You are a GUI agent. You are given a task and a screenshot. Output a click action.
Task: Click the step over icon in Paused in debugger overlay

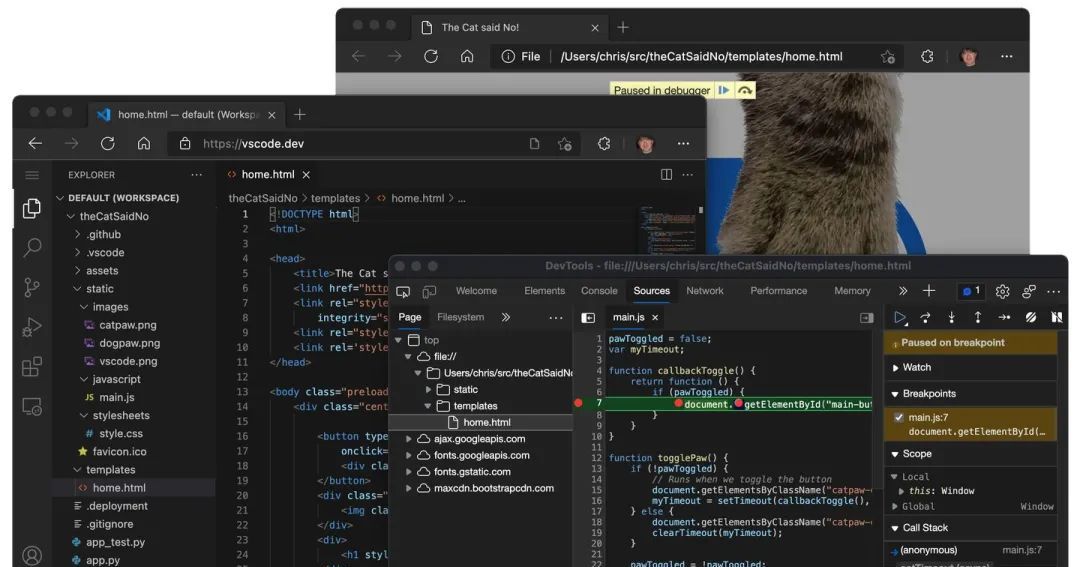(745, 90)
